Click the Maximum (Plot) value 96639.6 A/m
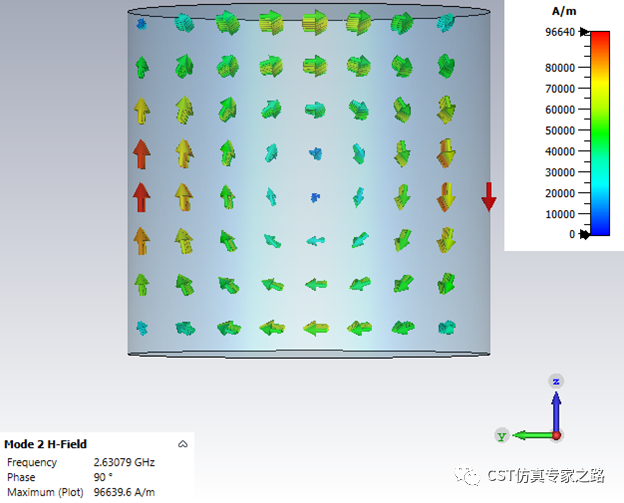The image size is (624, 503). tap(124, 492)
